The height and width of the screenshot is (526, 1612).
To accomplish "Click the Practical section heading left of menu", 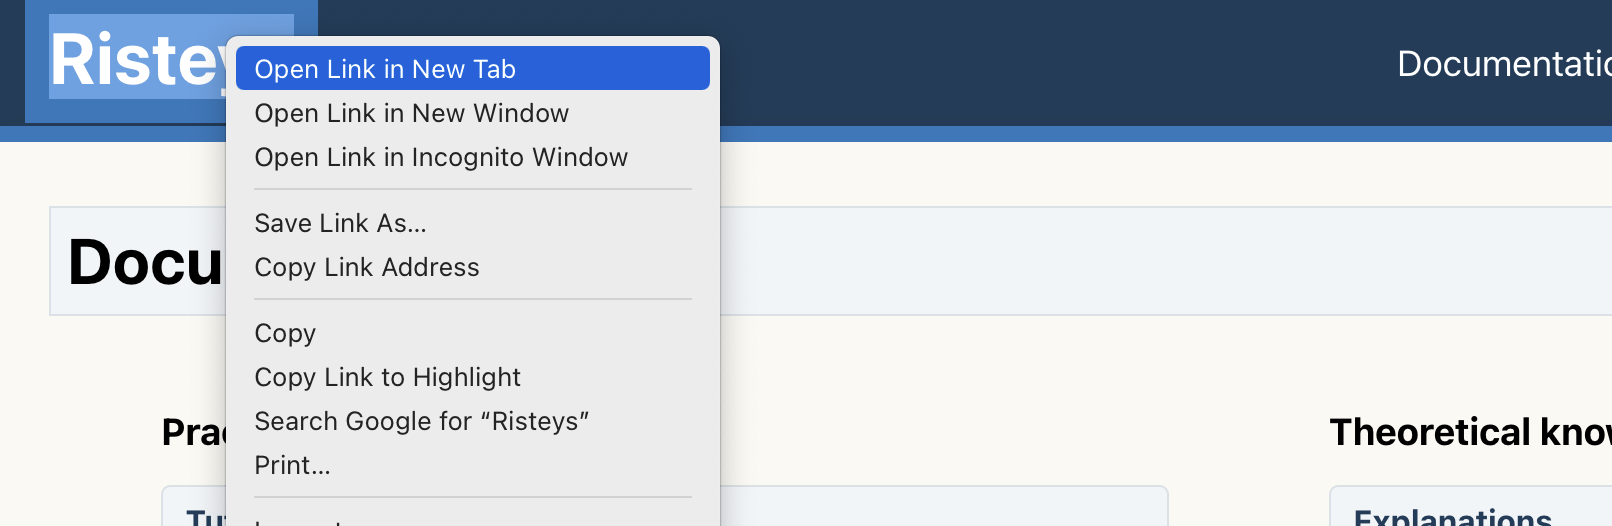I will [194, 432].
